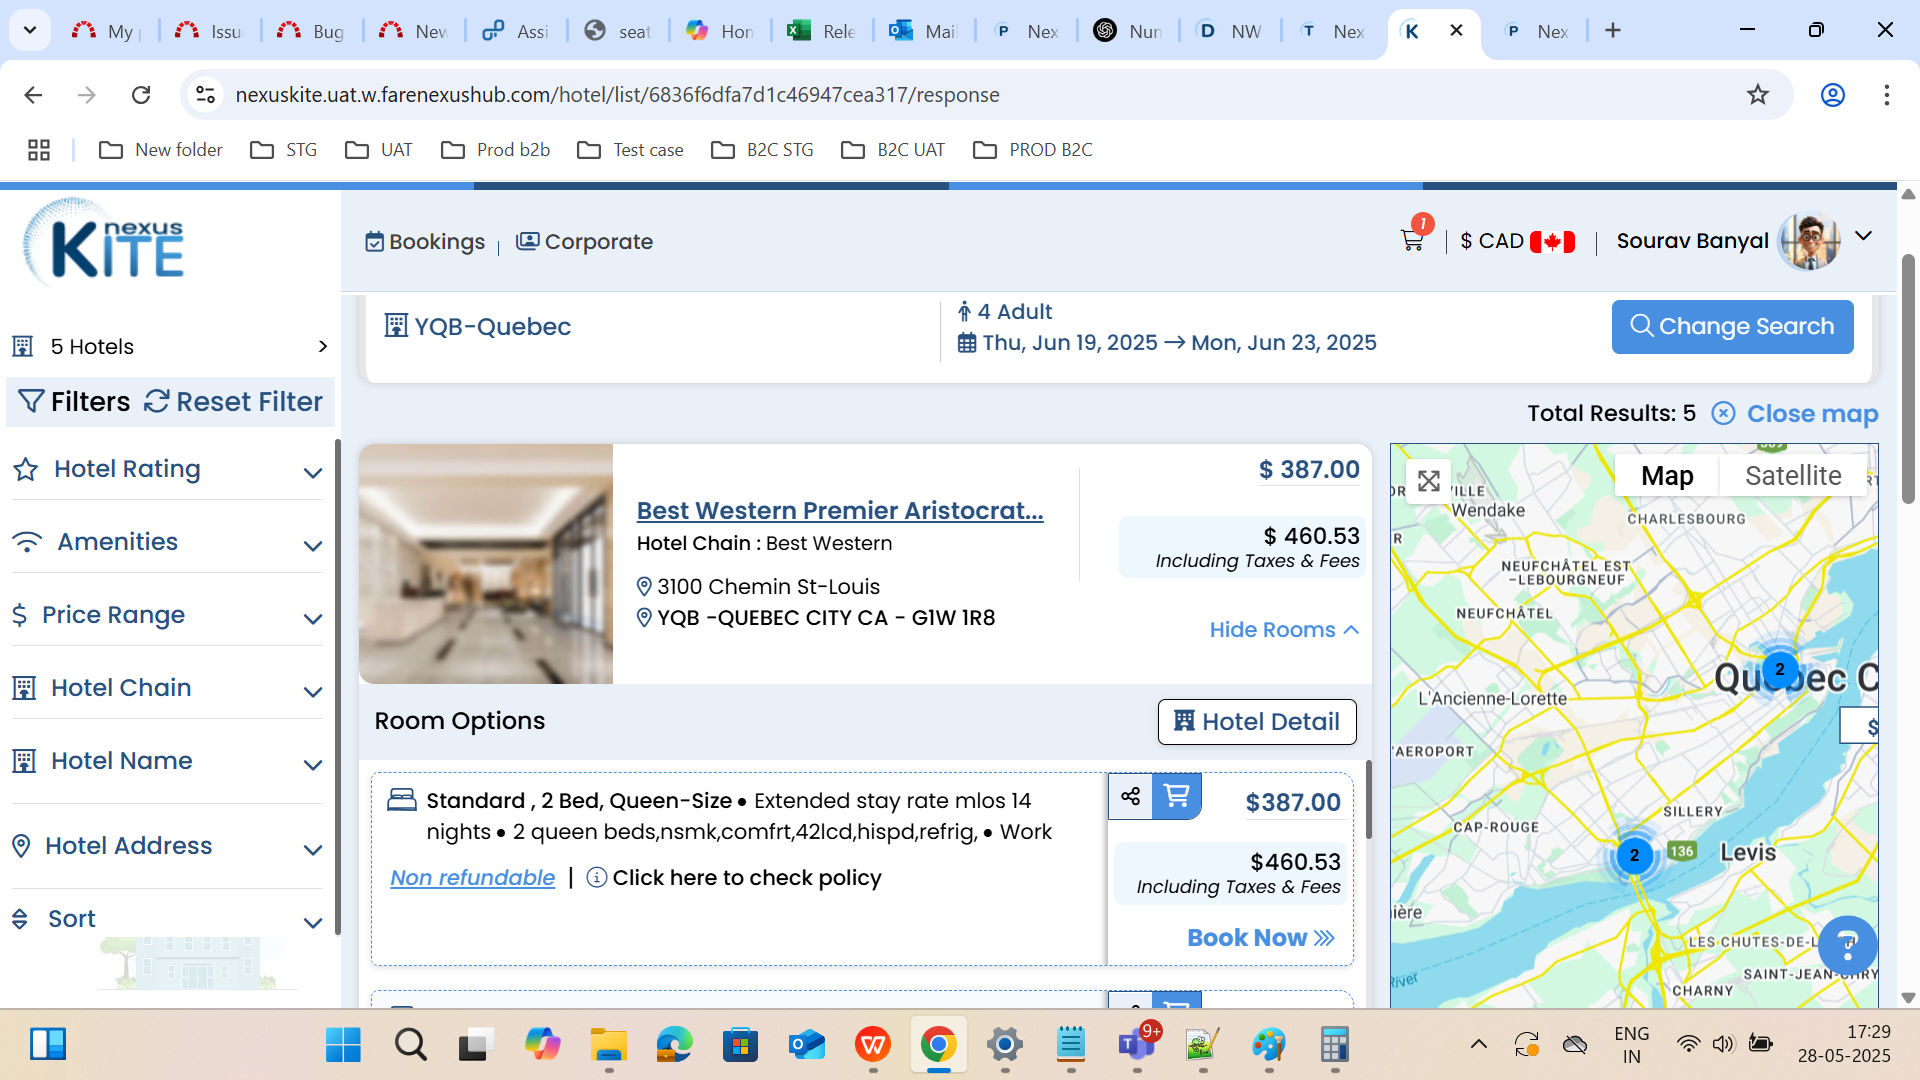1920x1080 pixels.
Task: Select the Map view tab
Action: [x=1667, y=476]
